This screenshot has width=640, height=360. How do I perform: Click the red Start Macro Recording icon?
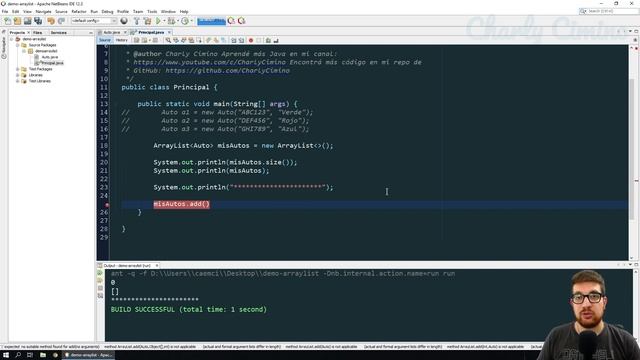251,40
